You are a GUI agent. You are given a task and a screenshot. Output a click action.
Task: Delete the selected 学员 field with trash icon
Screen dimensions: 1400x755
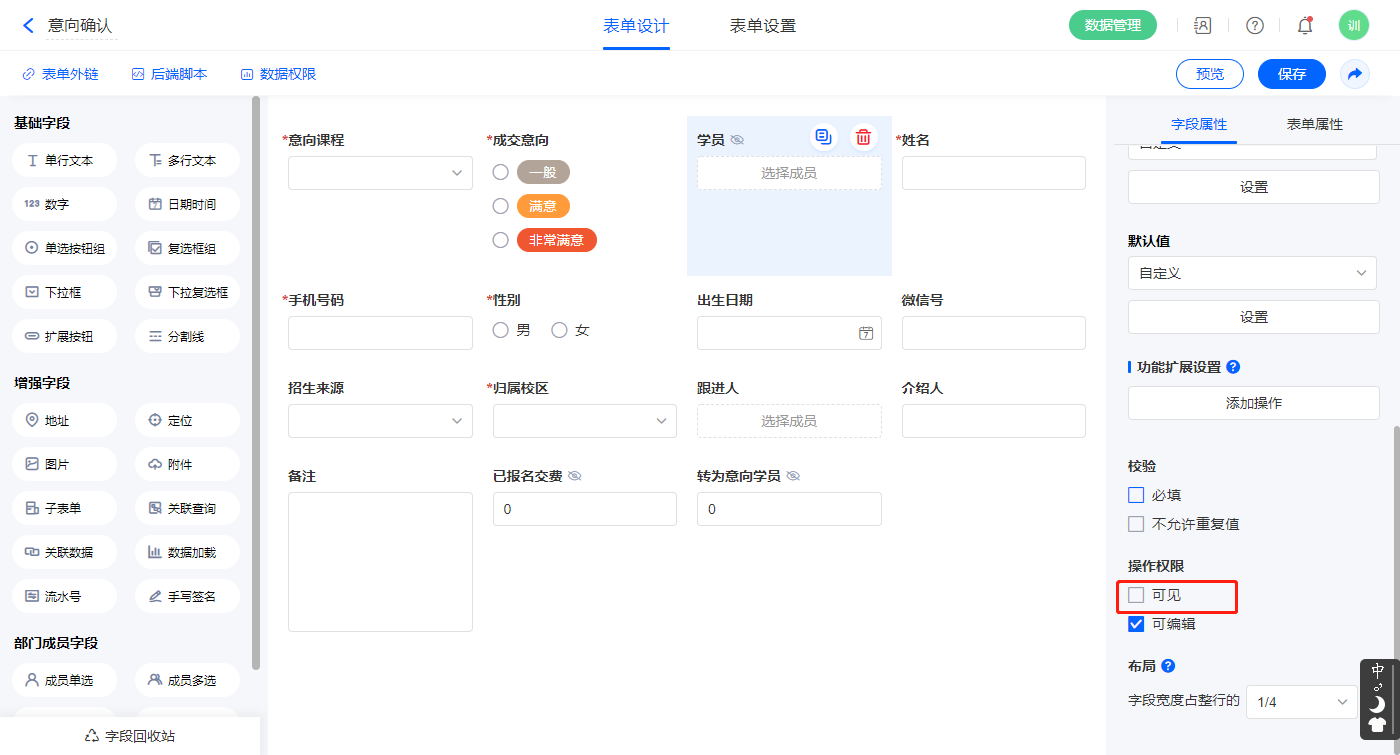coord(863,137)
